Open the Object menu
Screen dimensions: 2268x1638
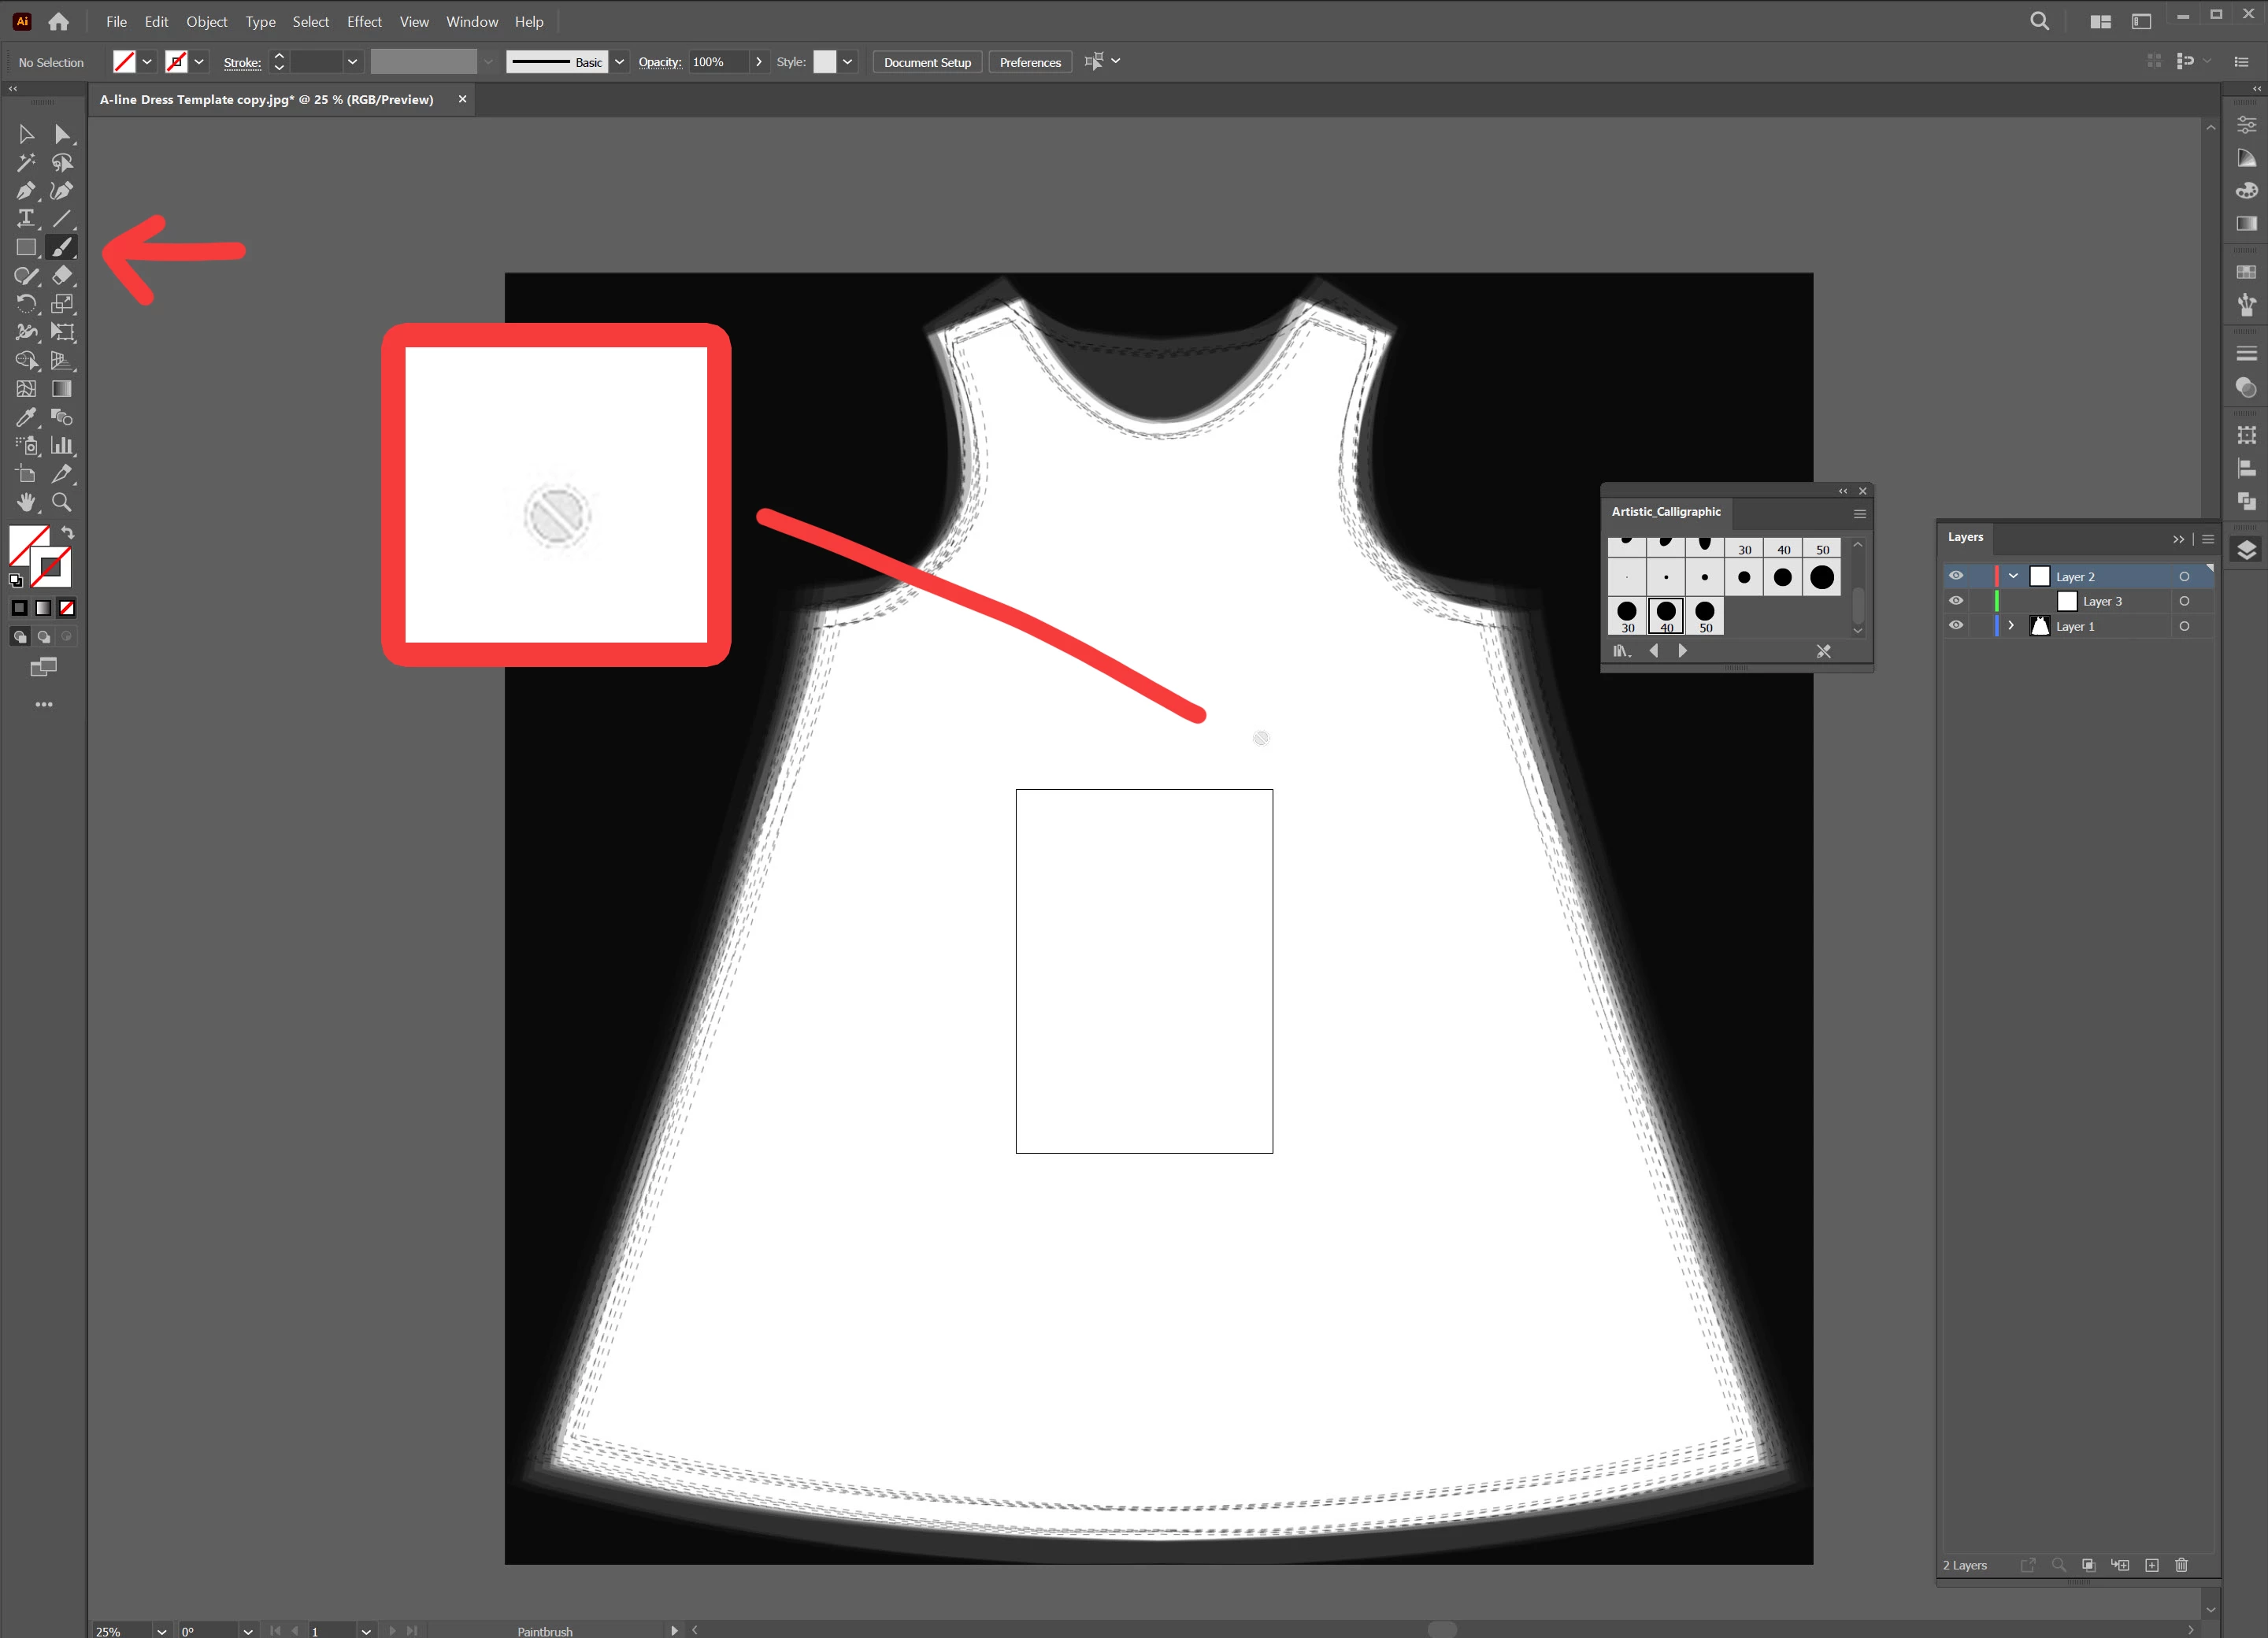[x=206, y=21]
